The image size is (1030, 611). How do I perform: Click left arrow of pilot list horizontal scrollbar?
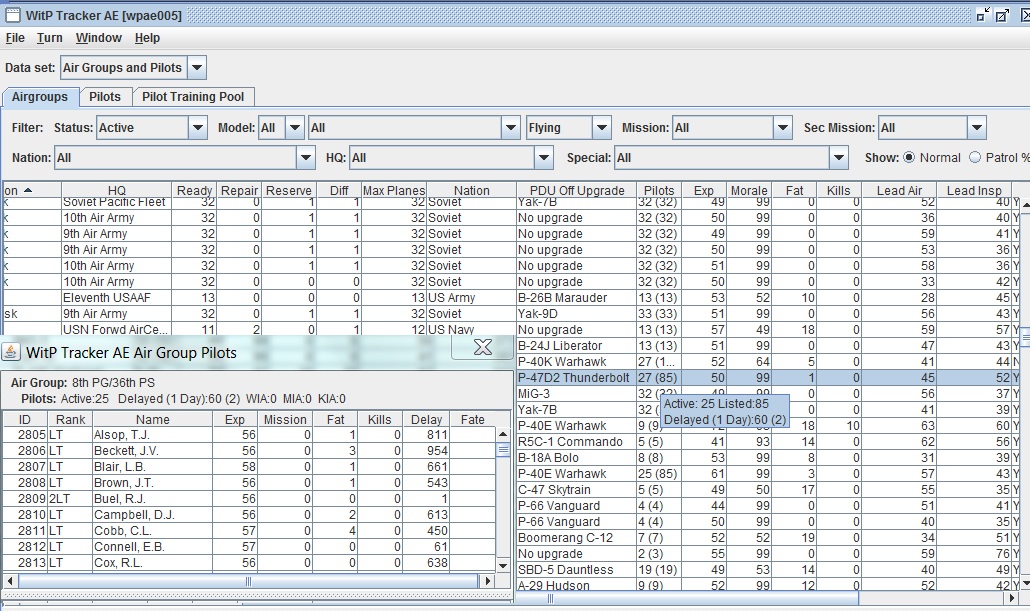pyautogui.click(x=10, y=581)
